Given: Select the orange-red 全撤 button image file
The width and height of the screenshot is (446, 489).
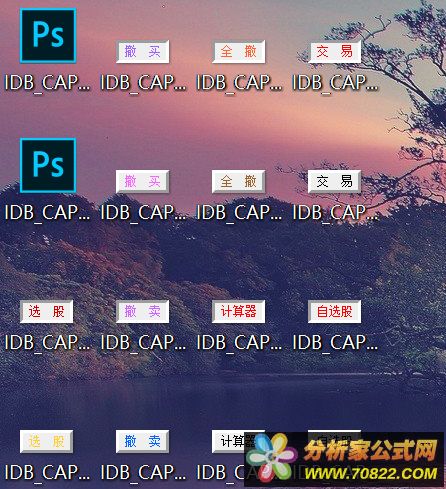Looking at the screenshot, I should click(239, 52).
